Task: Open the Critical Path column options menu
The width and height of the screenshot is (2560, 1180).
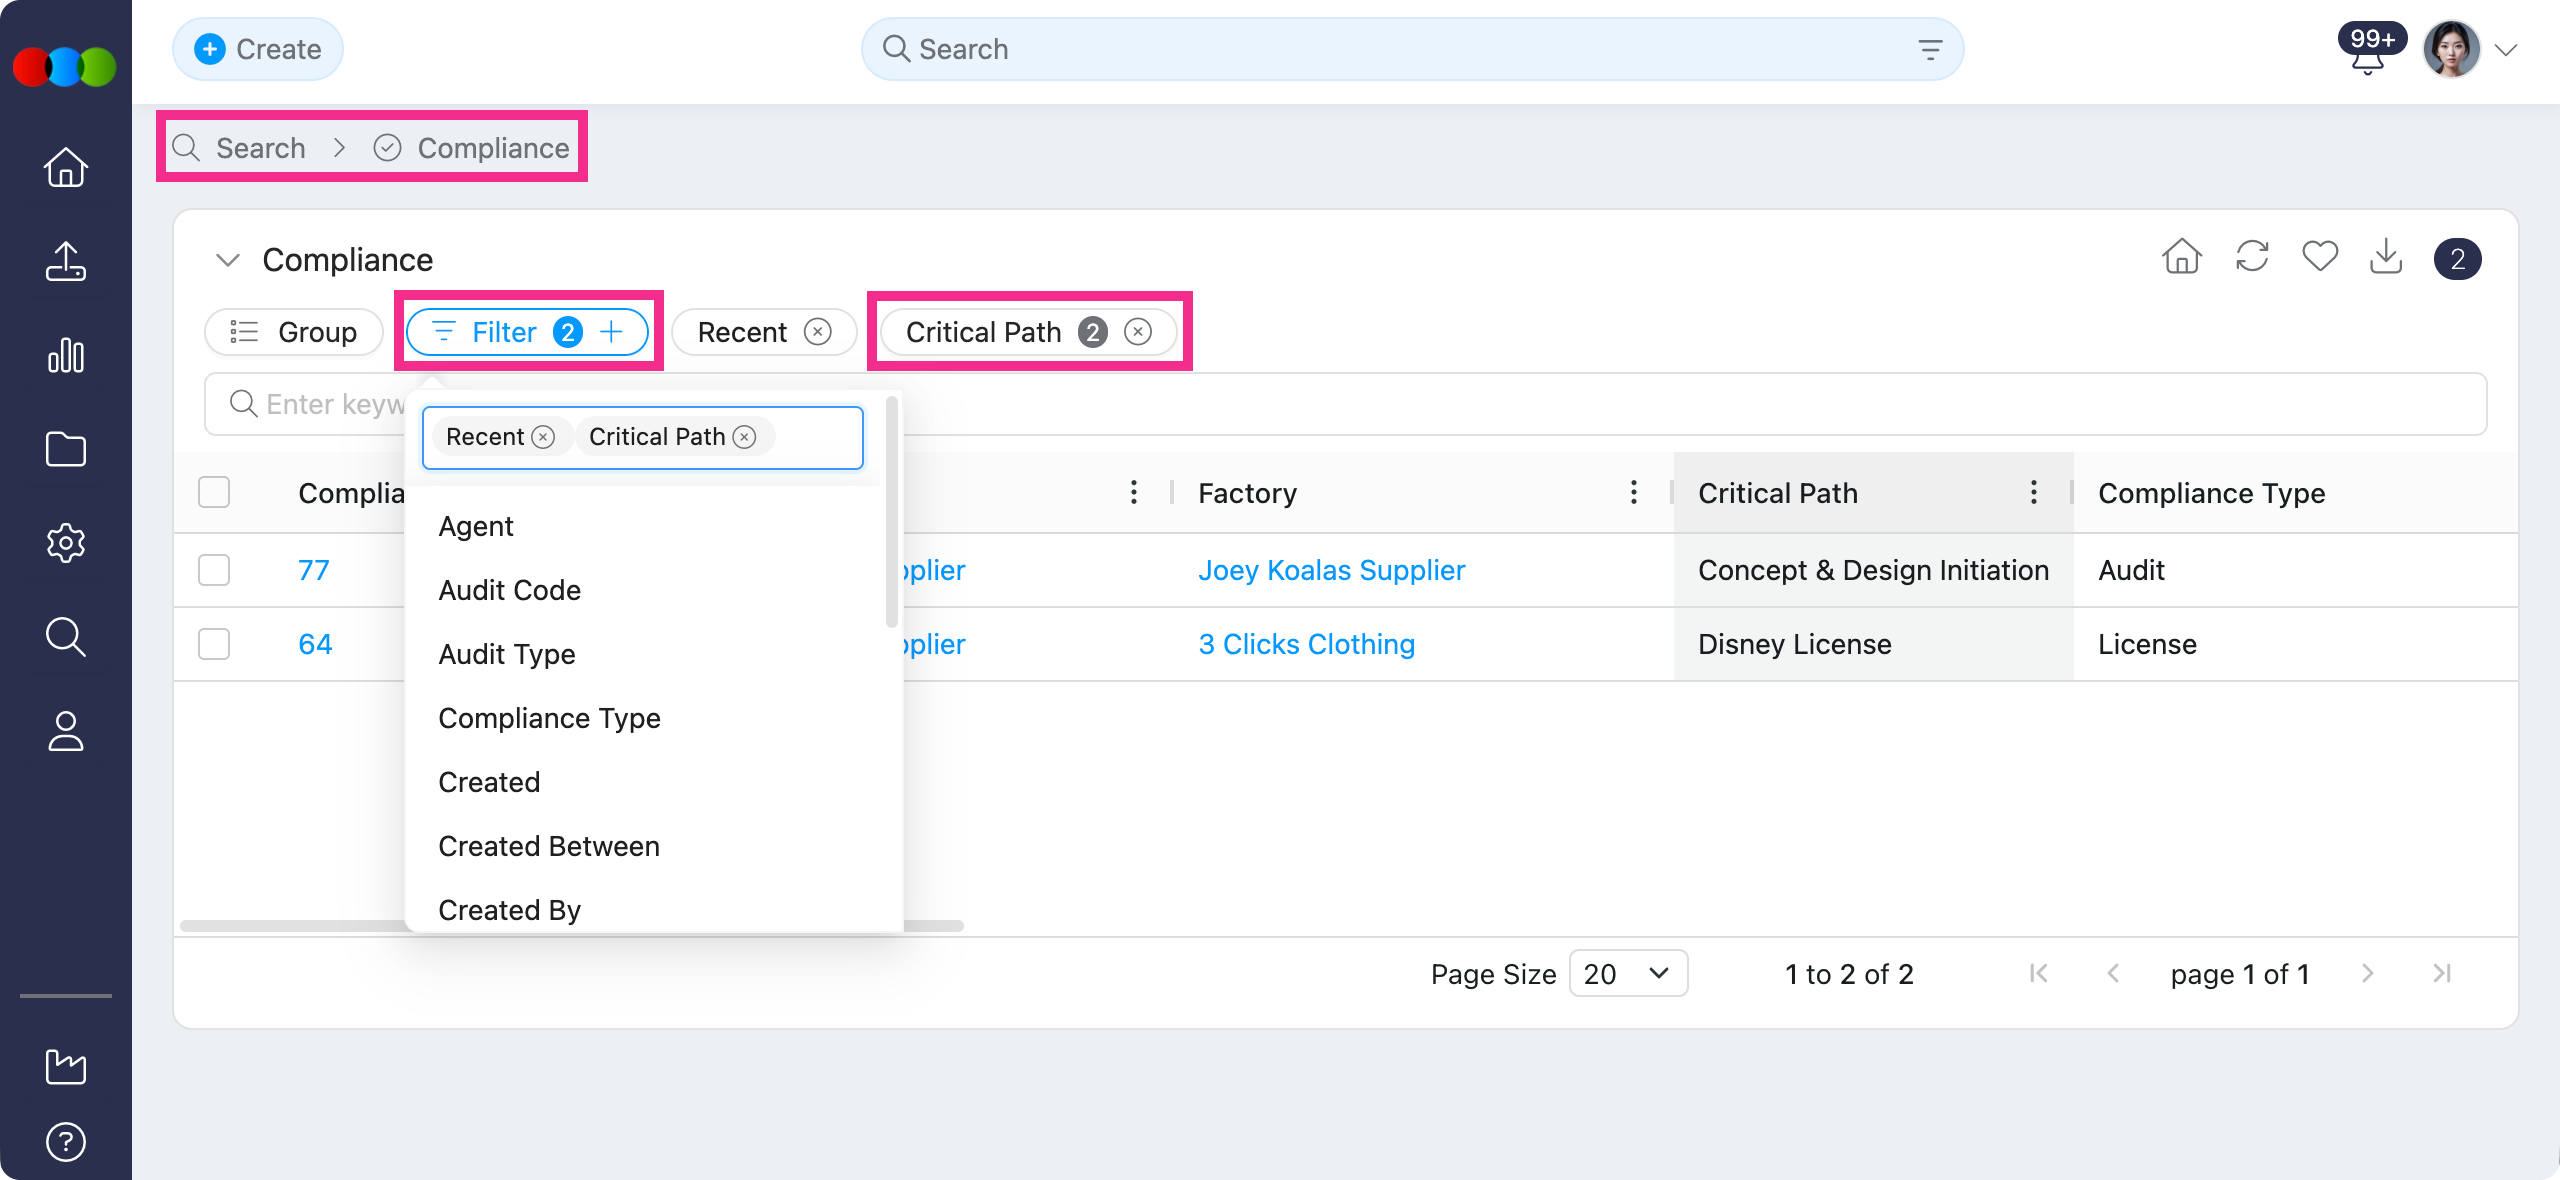Action: [2032, 492]
